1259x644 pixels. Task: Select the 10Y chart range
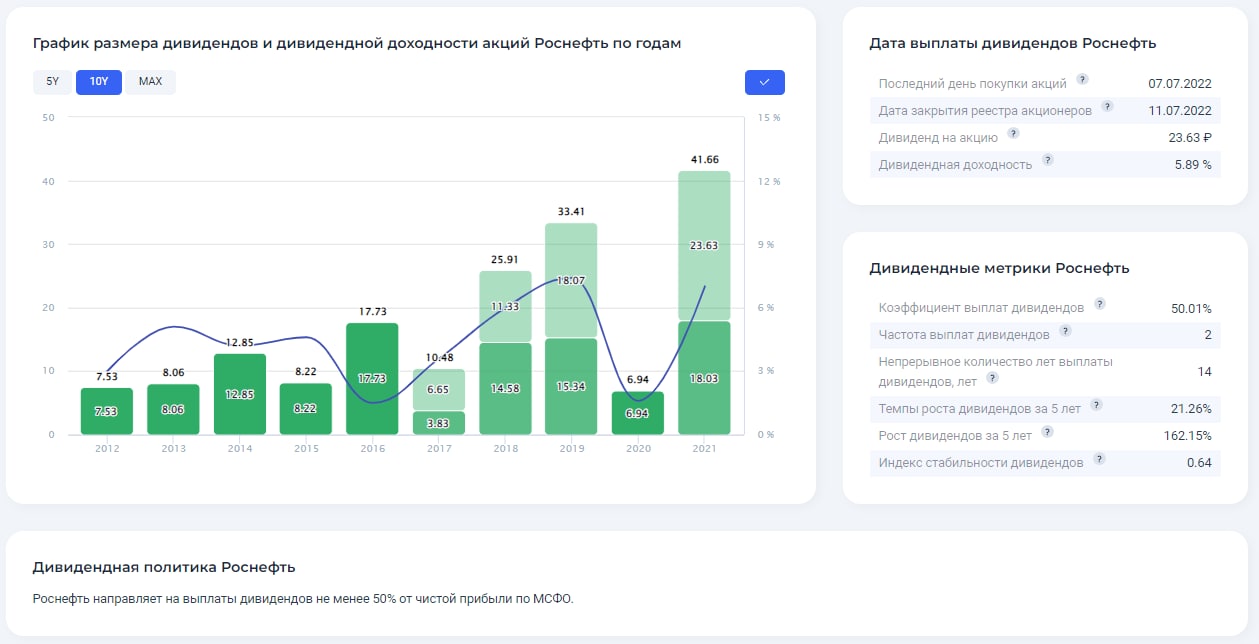pyautogui.click(x=99, y=82)
